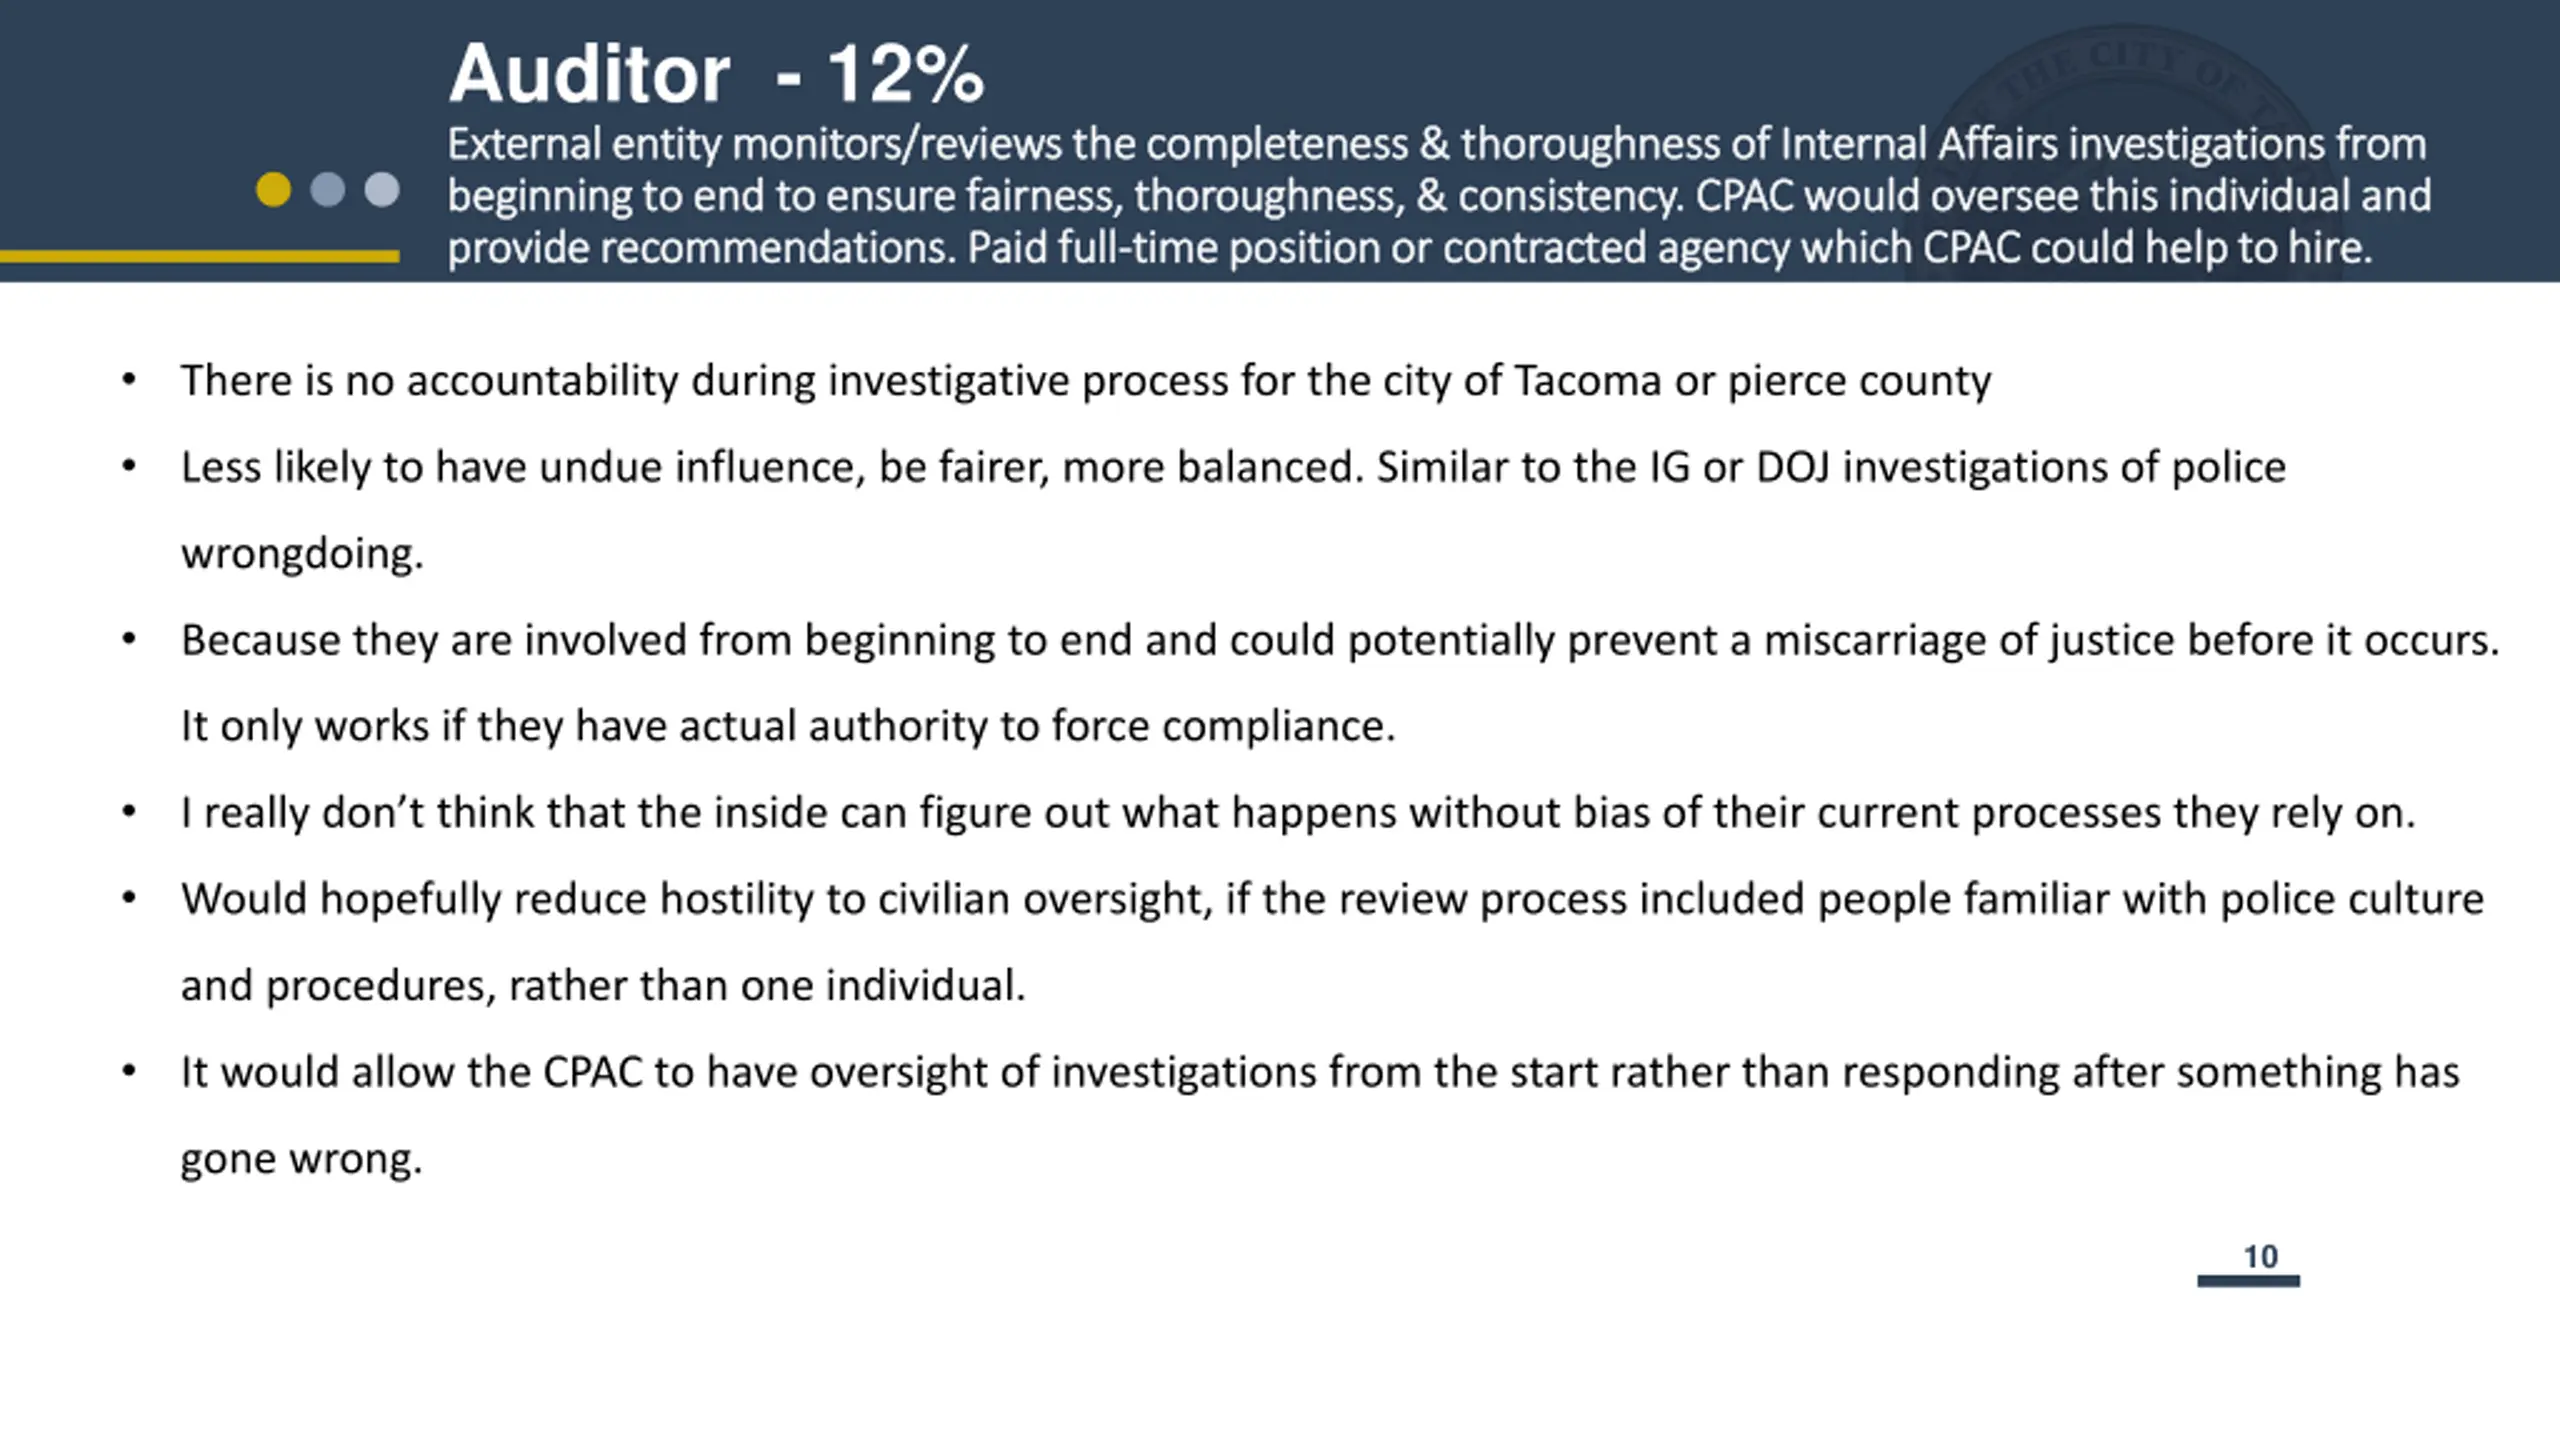Click the line "It only works if they have actual authority"
2560x1440 pixels.
pyautogui.click(x=787, y=726)
